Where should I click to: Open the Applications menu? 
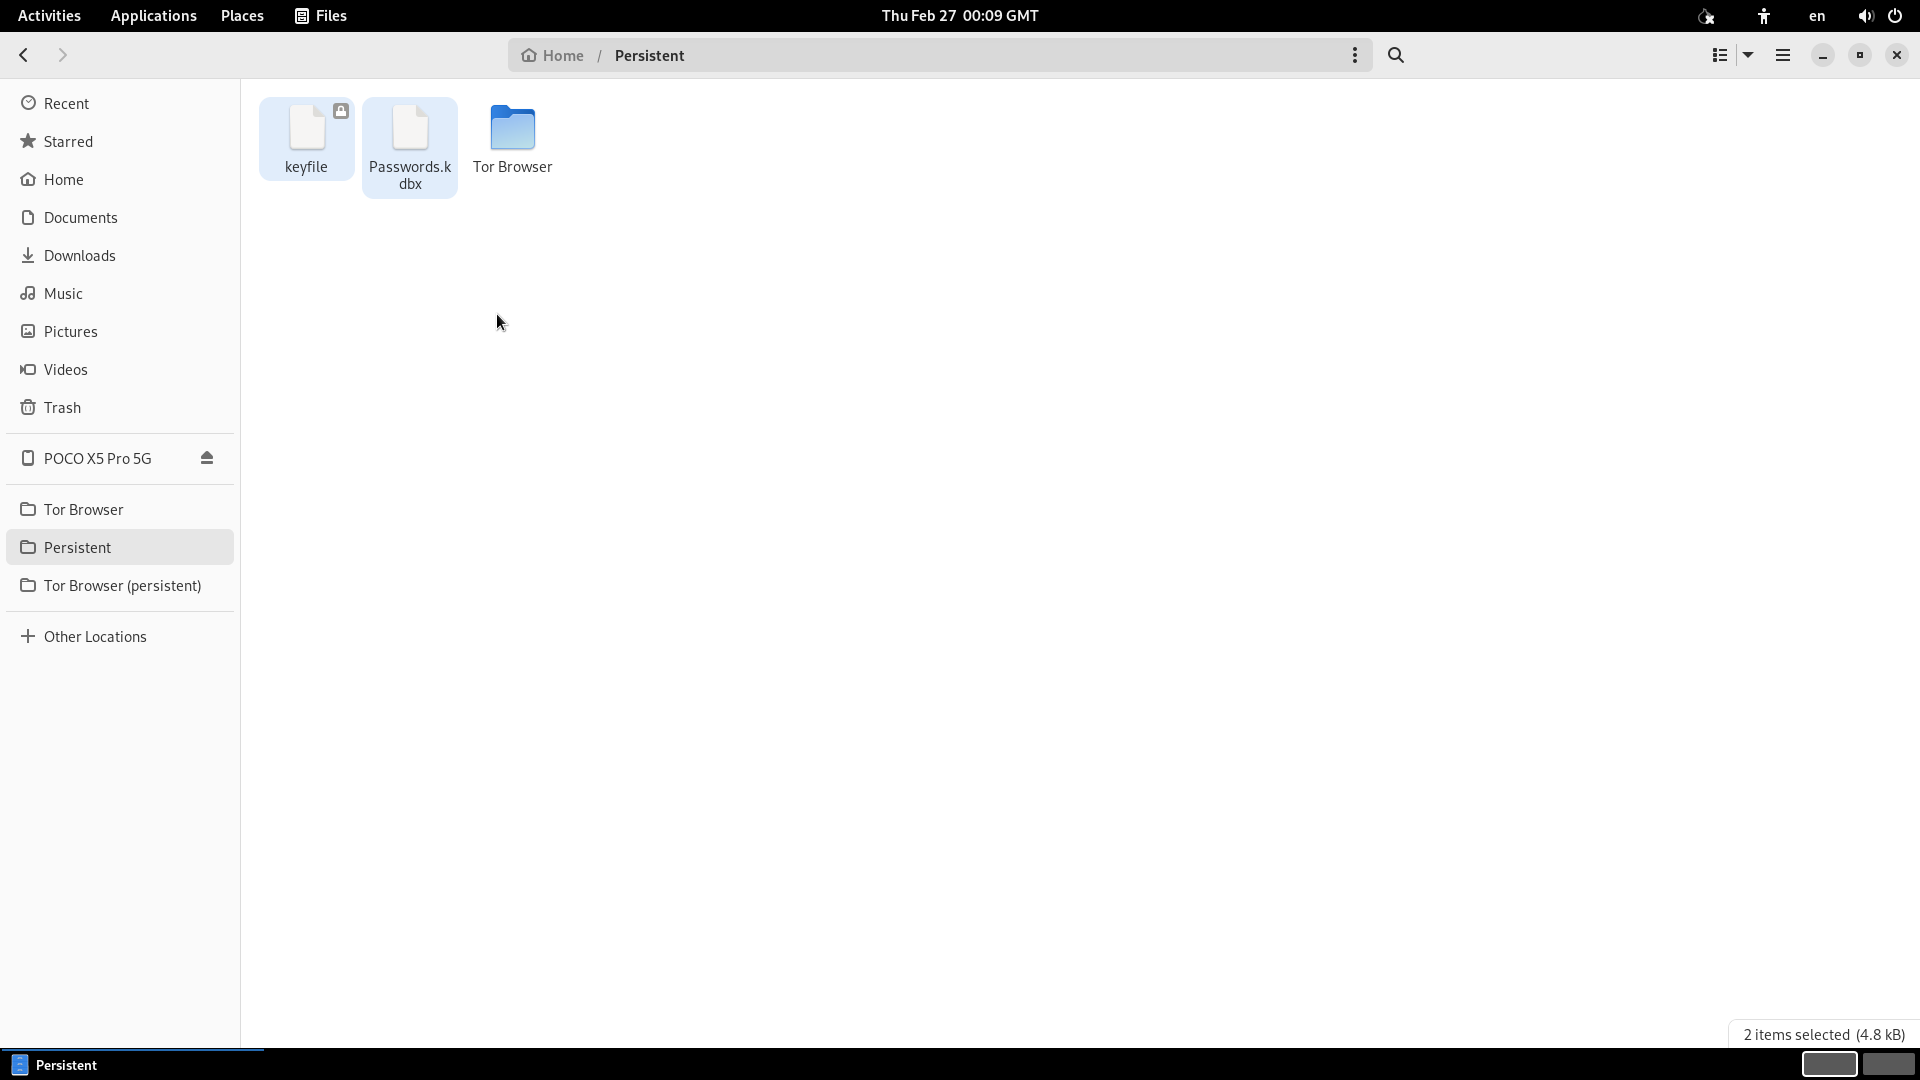(x=153, y=16)
